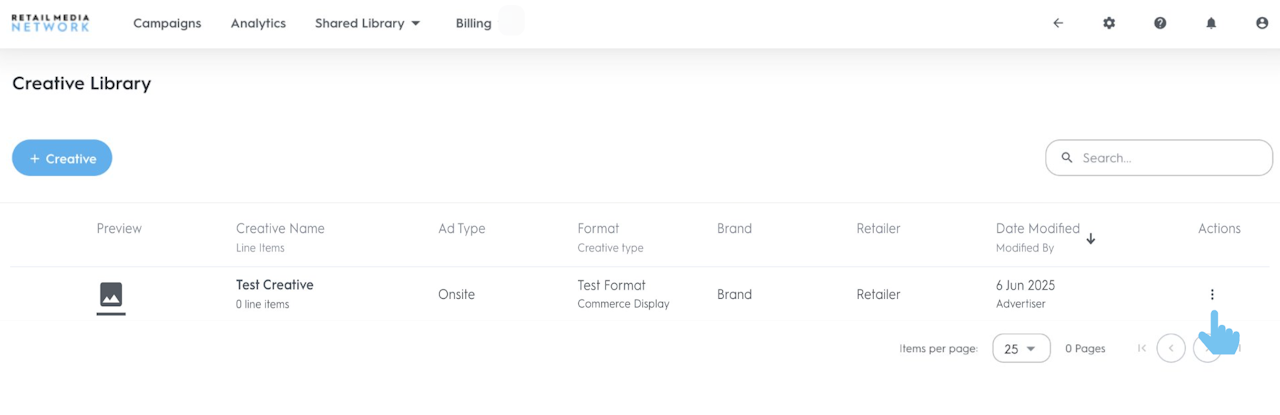The height and width of the screenshot is (415, 1280).
Task: Click the + Creative button
Action: [x=62, y=158]
